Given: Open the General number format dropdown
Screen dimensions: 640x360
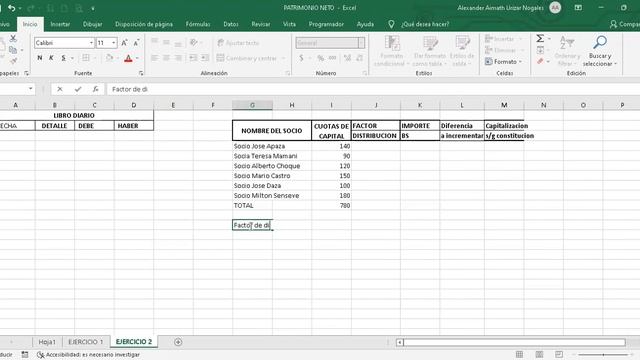Looking at the screenshot, I should pyautogui.click(x=361, y=43).
